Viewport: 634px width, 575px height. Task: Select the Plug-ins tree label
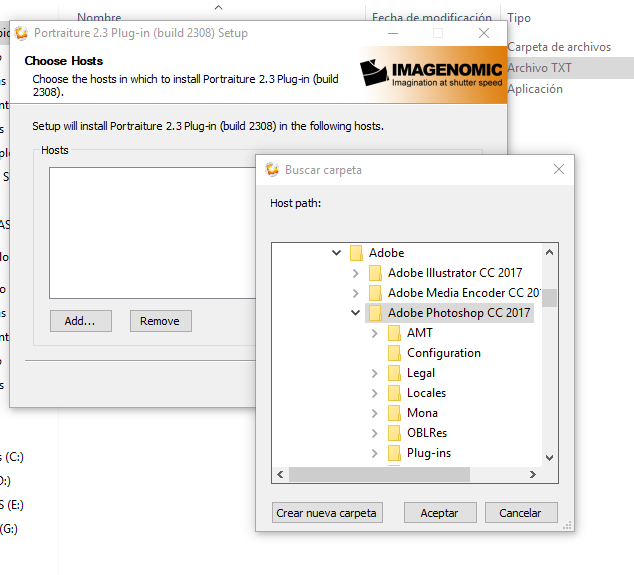coord(429,453)
